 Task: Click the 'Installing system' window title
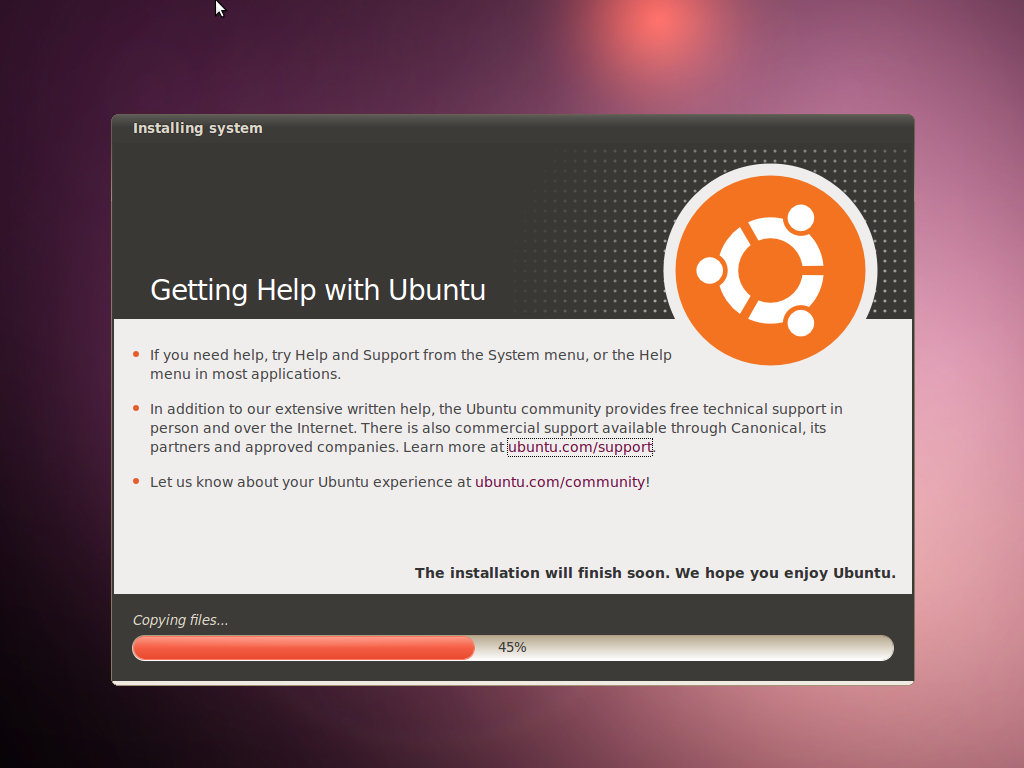click(198, 128)
